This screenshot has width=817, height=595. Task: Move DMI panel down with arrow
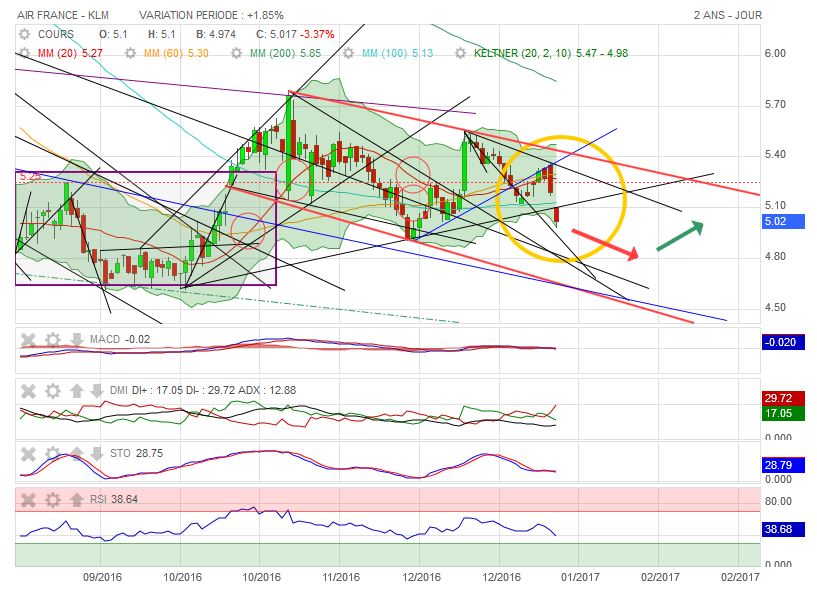pyautogui.click(x=96, y=391)
